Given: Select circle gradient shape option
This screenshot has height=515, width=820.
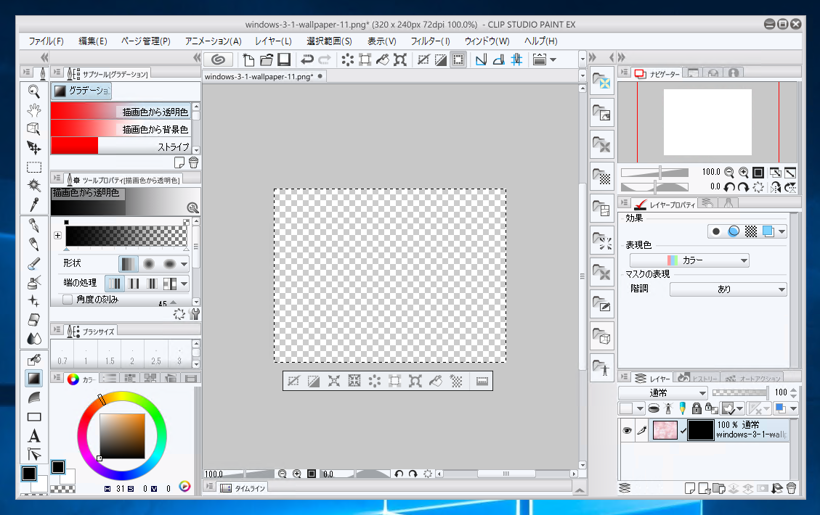Looking at the screenshot, I should [x=149, y=264].
